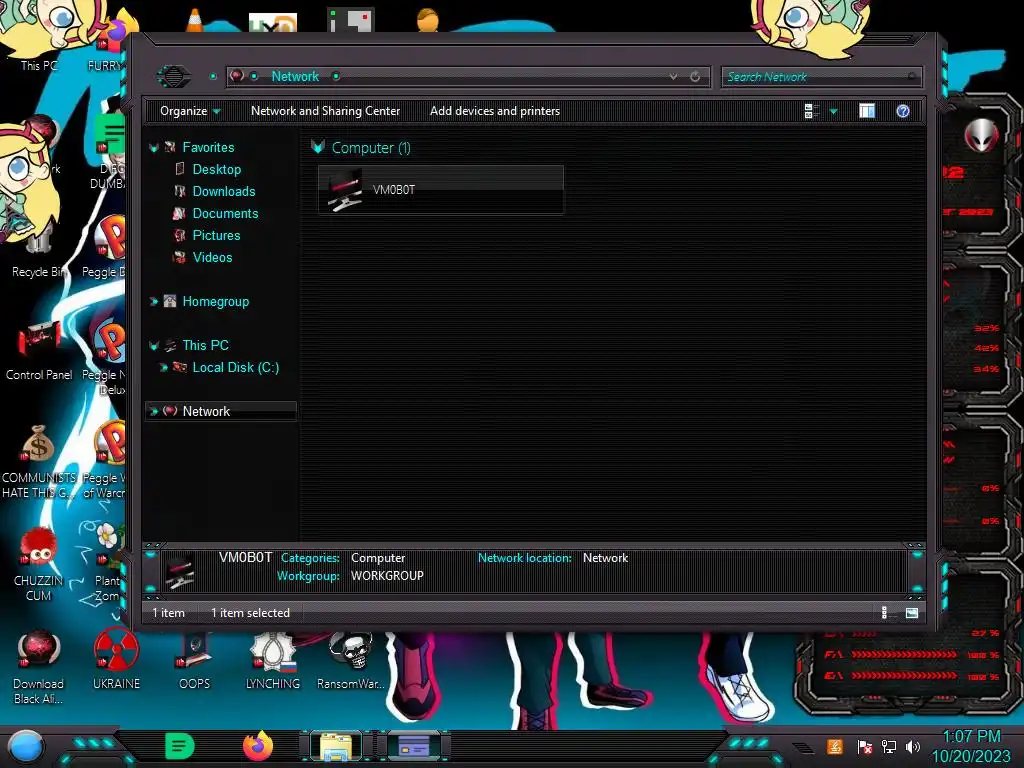
Task: Click the Search Network field
Action: (x=821, y=76)
